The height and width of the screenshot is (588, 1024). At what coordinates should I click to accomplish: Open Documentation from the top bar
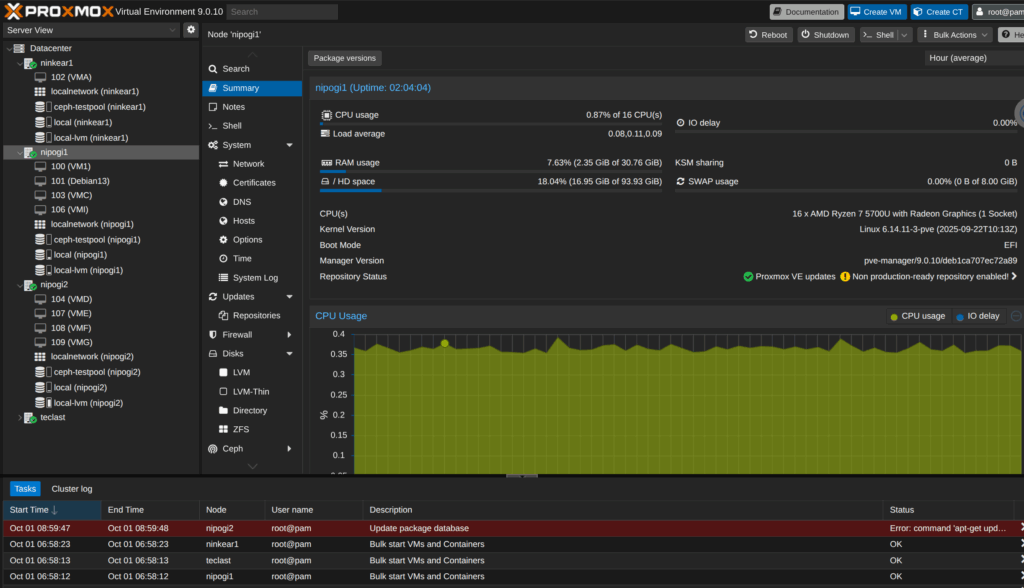(x=806, y=12)
